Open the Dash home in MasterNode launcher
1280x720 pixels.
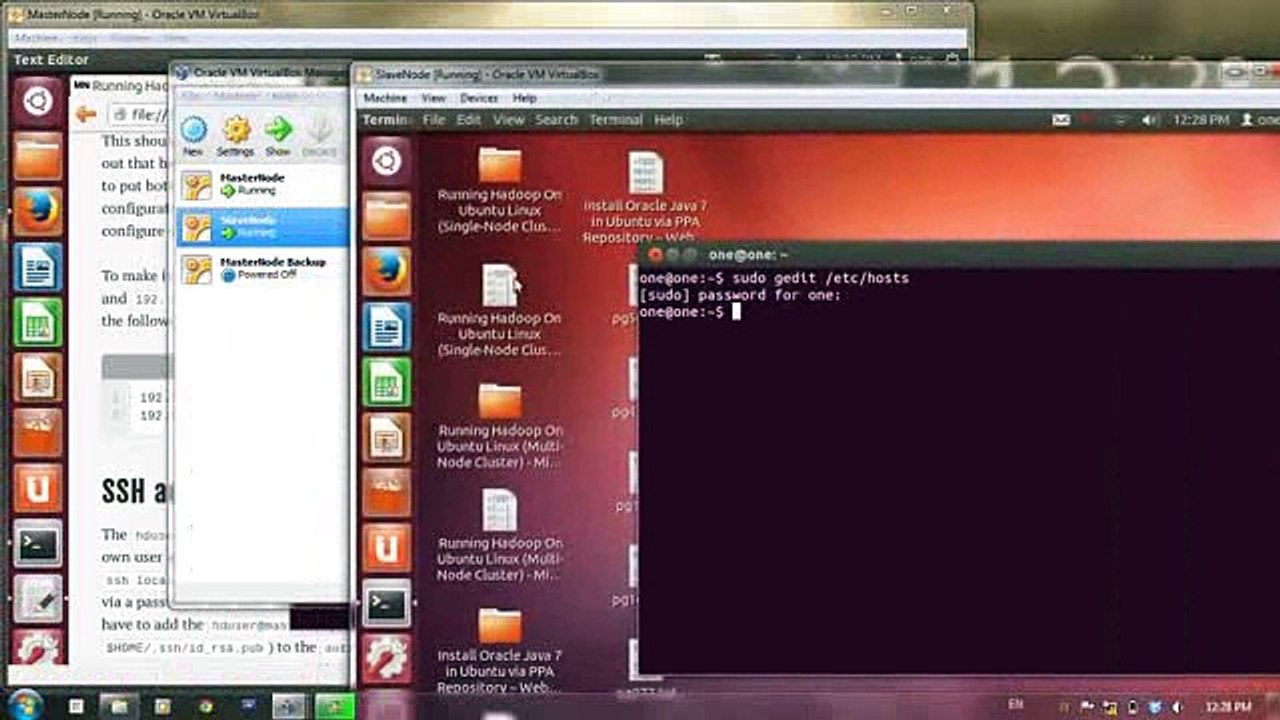pyautogui.click(x=38, y=102)
